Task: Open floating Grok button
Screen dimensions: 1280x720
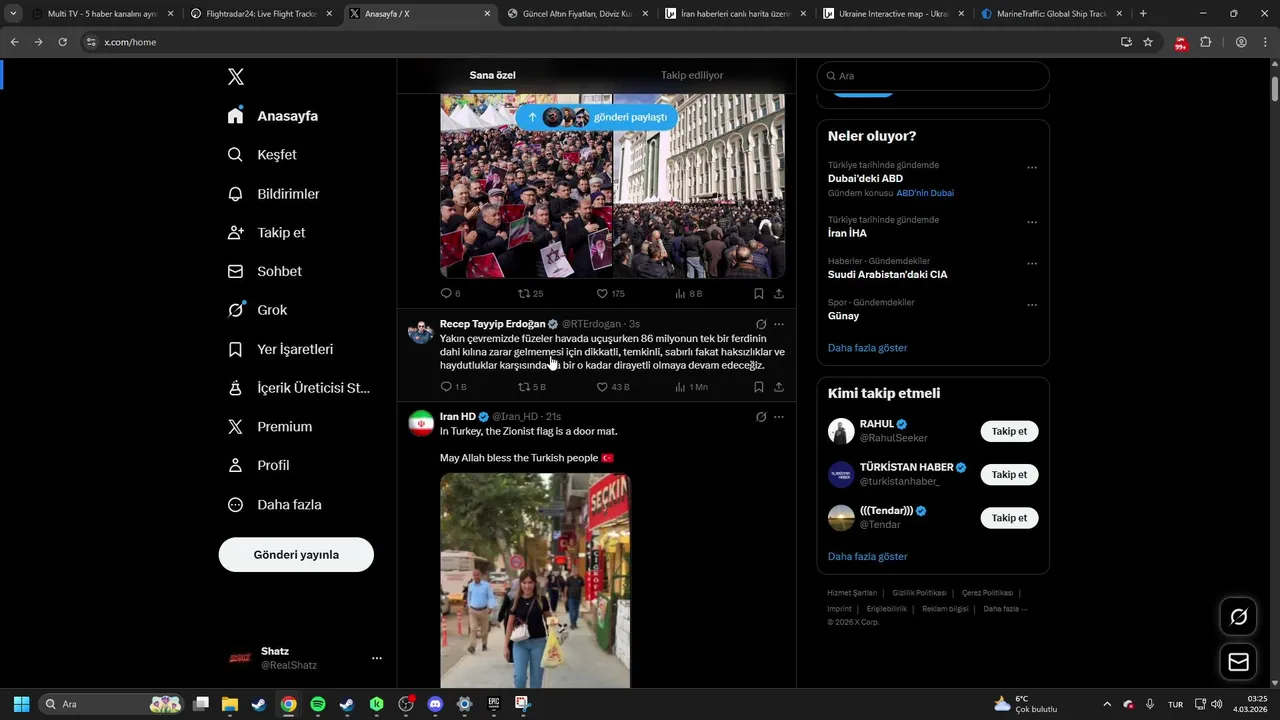Action: [x=1238, y=617]
